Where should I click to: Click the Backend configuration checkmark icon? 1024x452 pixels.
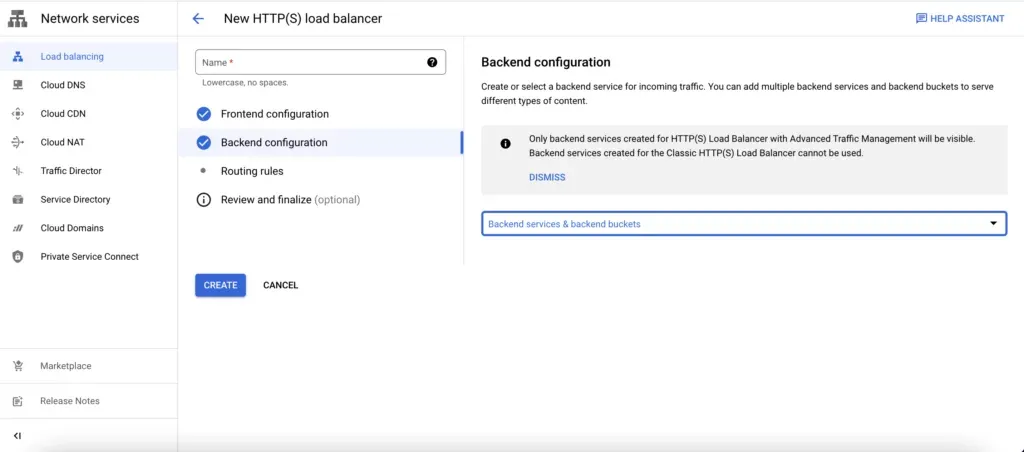pyautogui.click(x=204, y=142)
